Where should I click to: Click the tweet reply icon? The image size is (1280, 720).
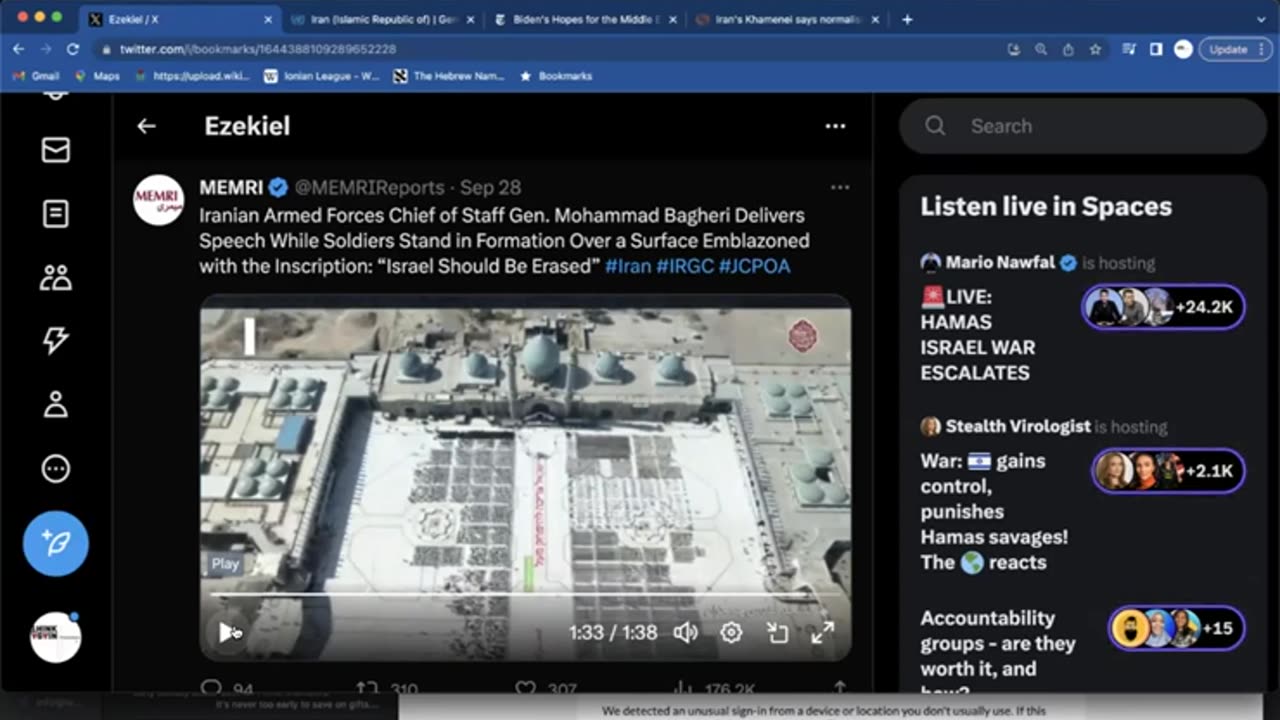point(211,688)
